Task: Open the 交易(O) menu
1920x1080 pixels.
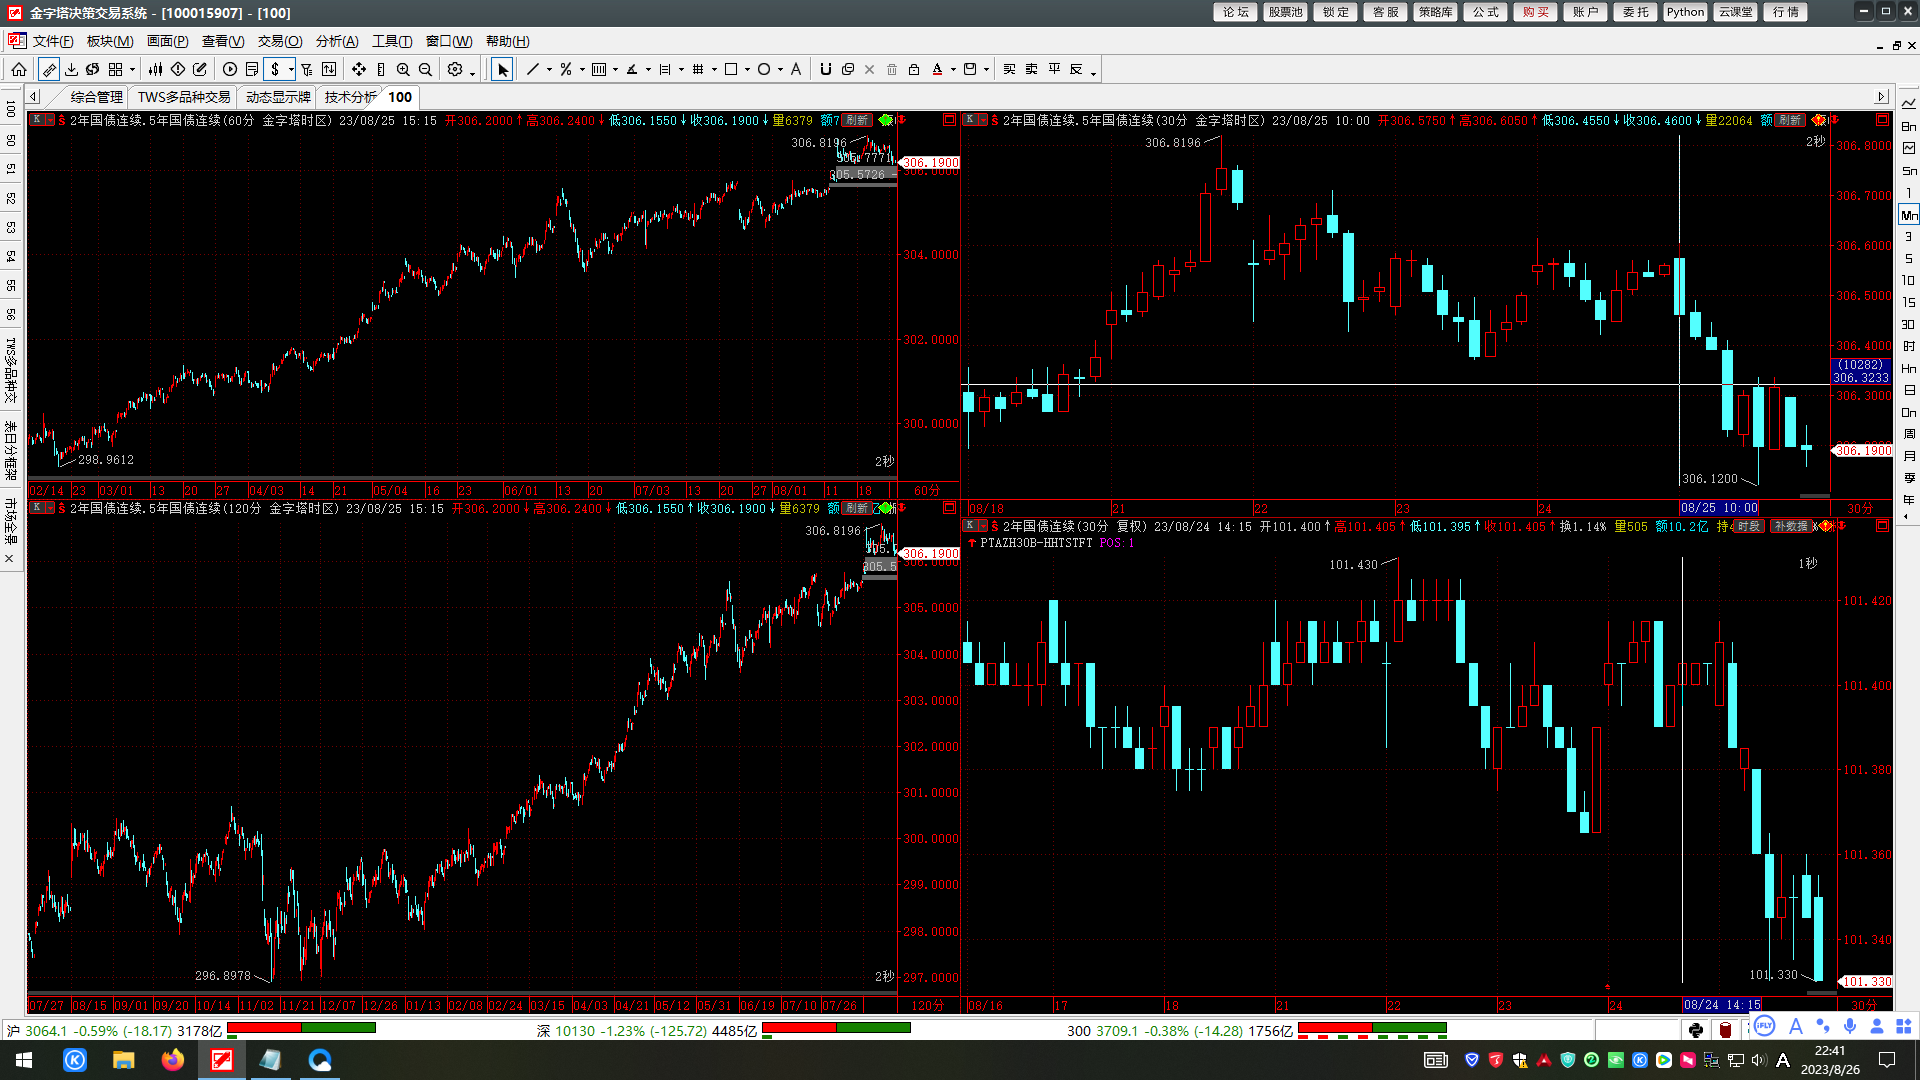Action: pyautogui.click(x=279, y=41)
